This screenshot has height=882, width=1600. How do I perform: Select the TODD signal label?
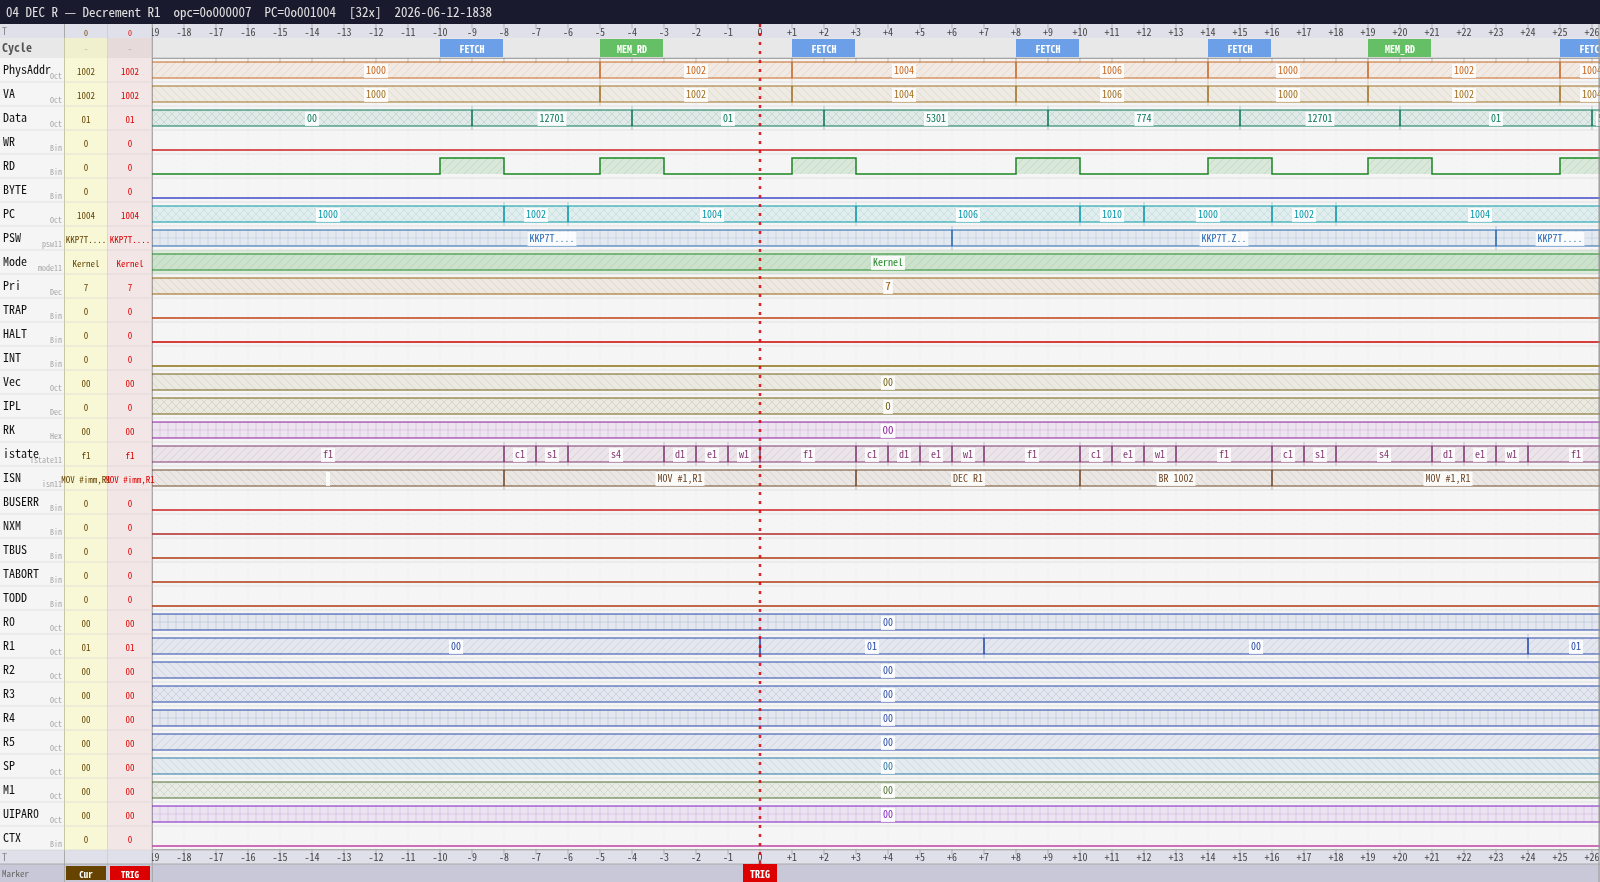tap(15, 598)
